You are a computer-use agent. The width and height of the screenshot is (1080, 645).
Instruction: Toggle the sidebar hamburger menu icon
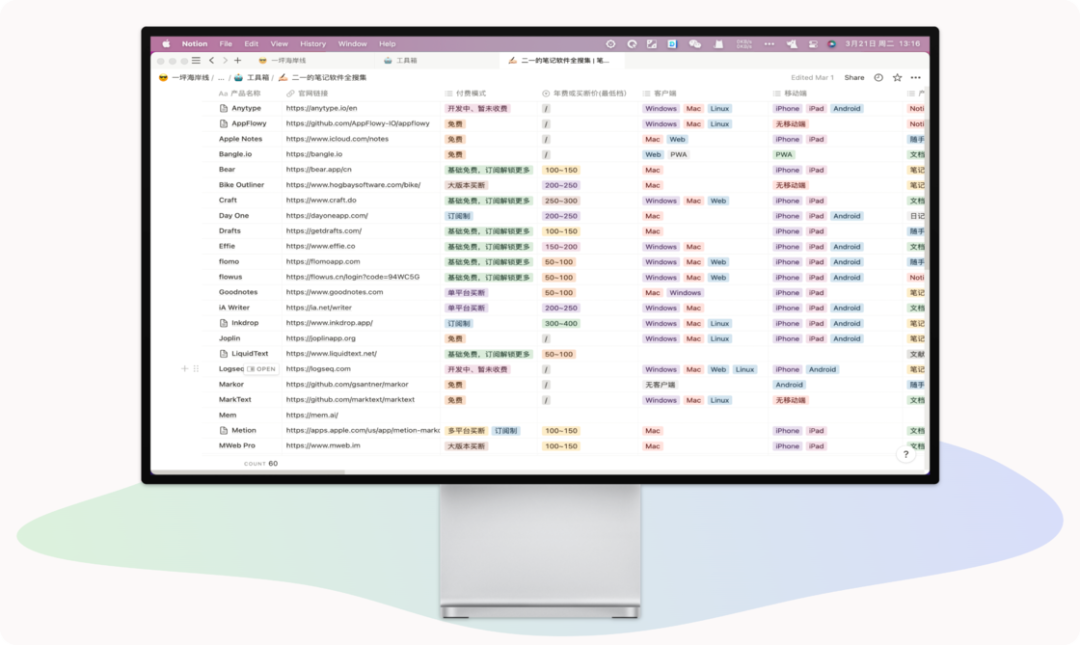click(x=198, y=60)
